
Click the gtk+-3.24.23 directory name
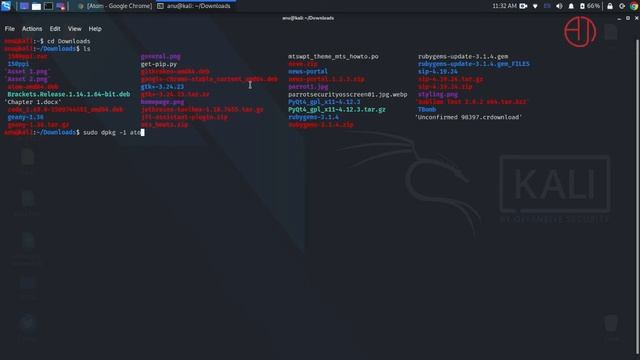coord(162,87)
